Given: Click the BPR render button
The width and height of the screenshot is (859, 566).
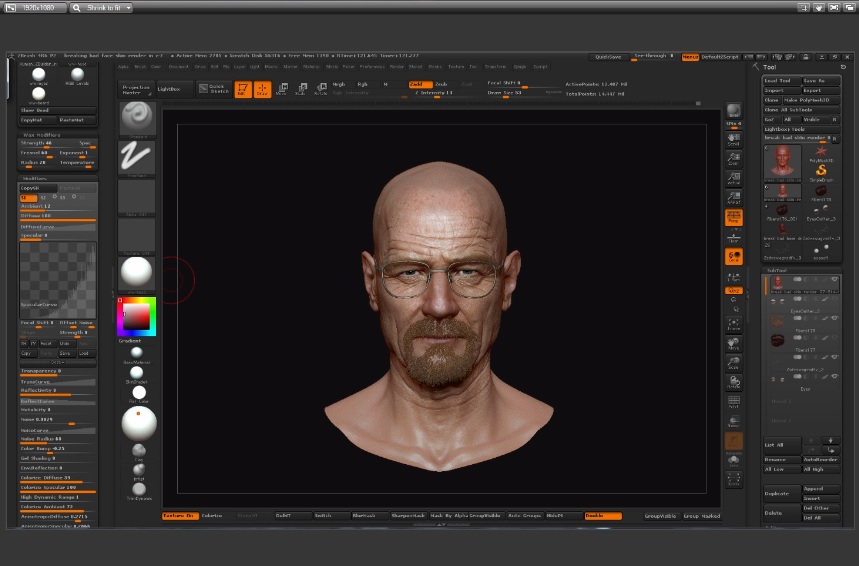Looking at the screenshot, I should point(734,111).
